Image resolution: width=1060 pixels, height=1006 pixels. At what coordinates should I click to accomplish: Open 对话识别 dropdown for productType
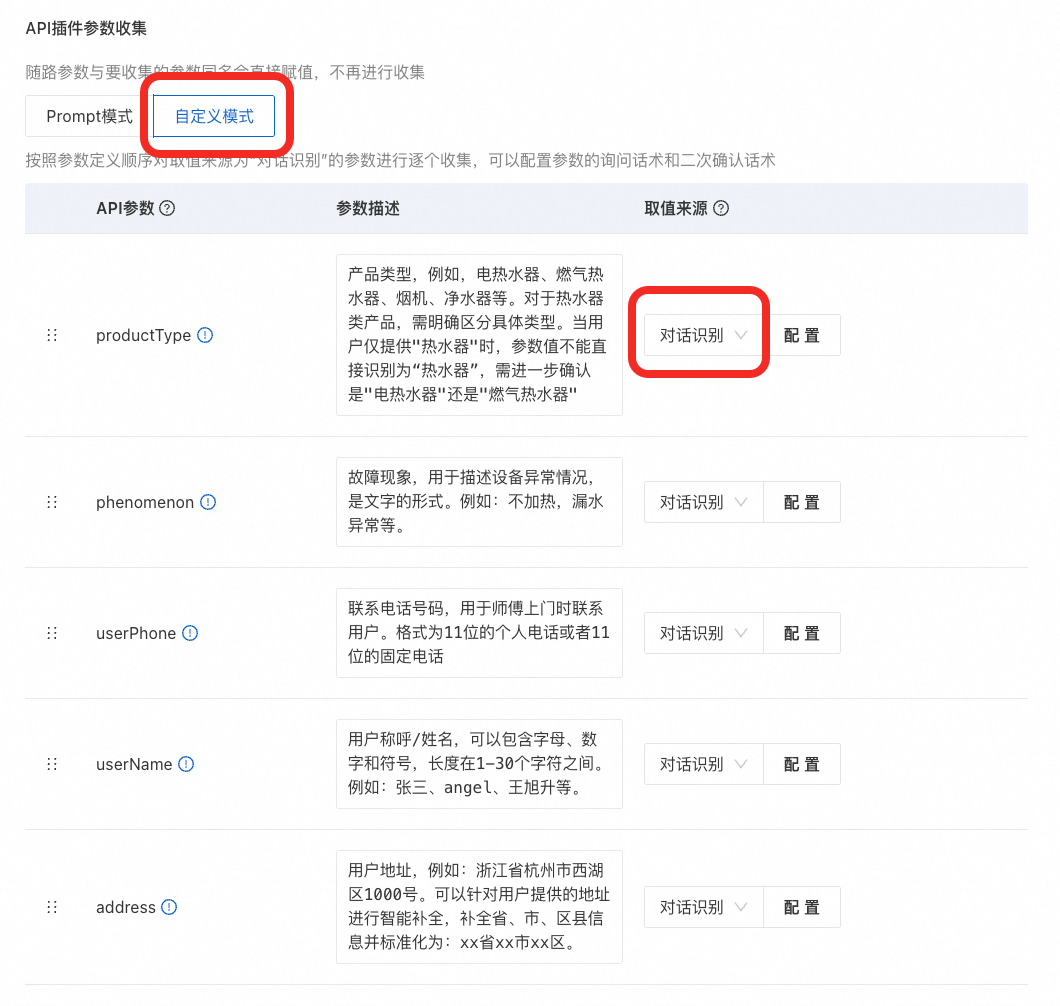(x=703, y=335)
